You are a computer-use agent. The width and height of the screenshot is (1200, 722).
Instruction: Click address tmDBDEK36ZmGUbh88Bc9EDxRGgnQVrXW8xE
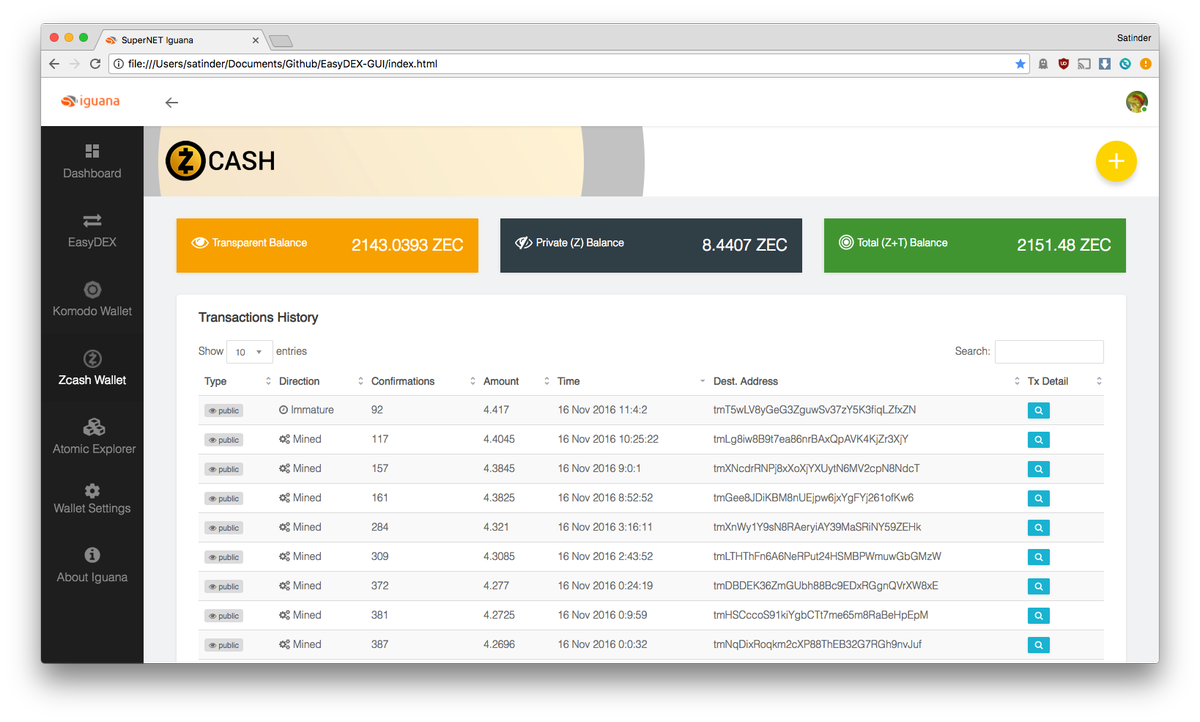[825, 586]
